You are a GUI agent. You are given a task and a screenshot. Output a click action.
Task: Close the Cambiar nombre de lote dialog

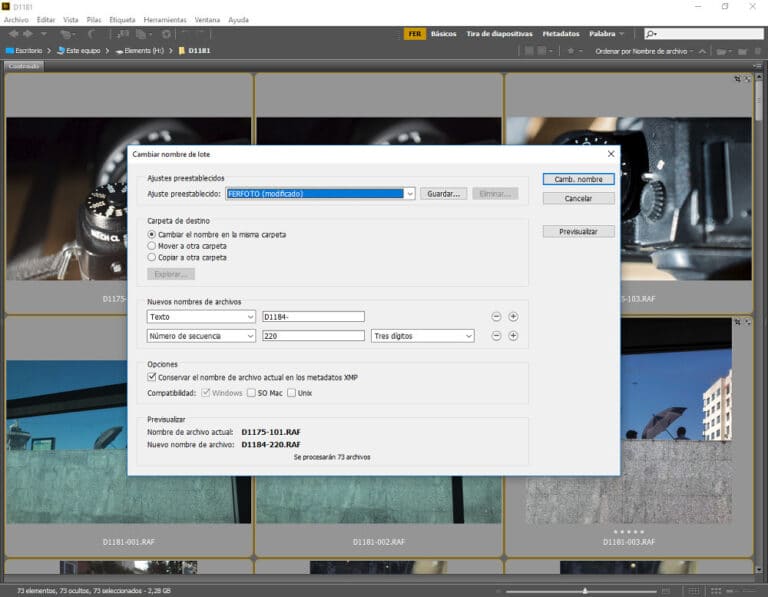611,154
